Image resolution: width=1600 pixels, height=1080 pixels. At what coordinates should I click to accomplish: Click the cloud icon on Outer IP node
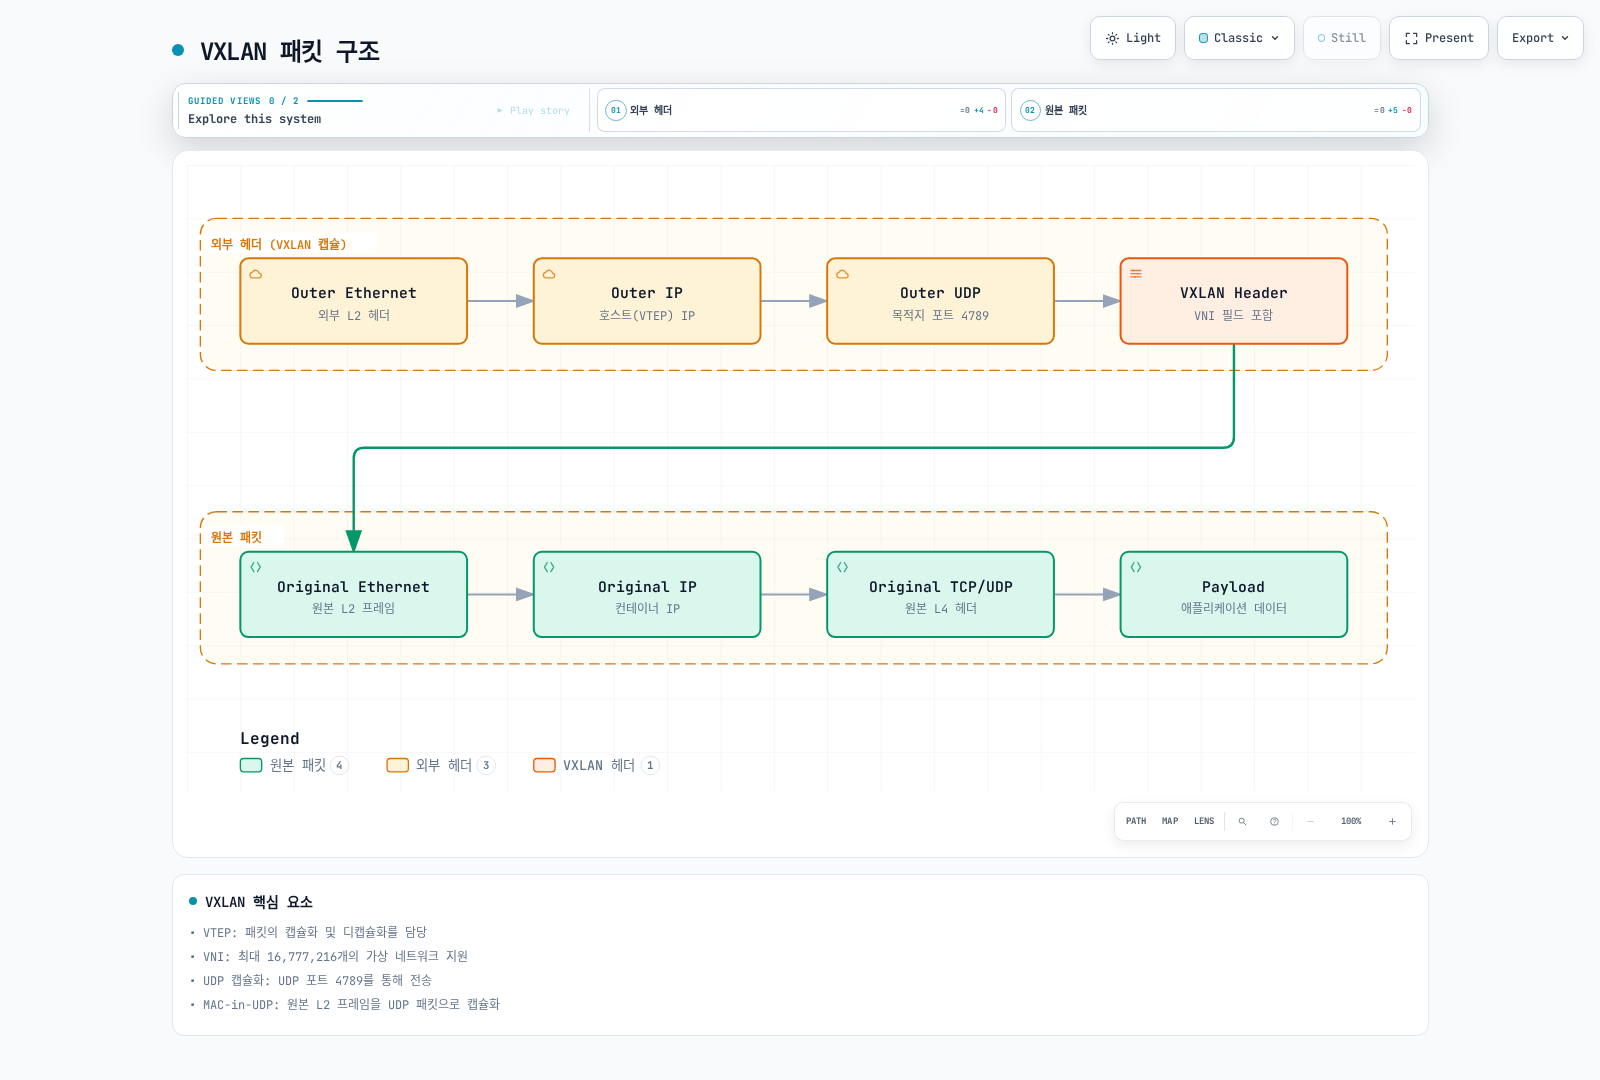tap(549, 274)
